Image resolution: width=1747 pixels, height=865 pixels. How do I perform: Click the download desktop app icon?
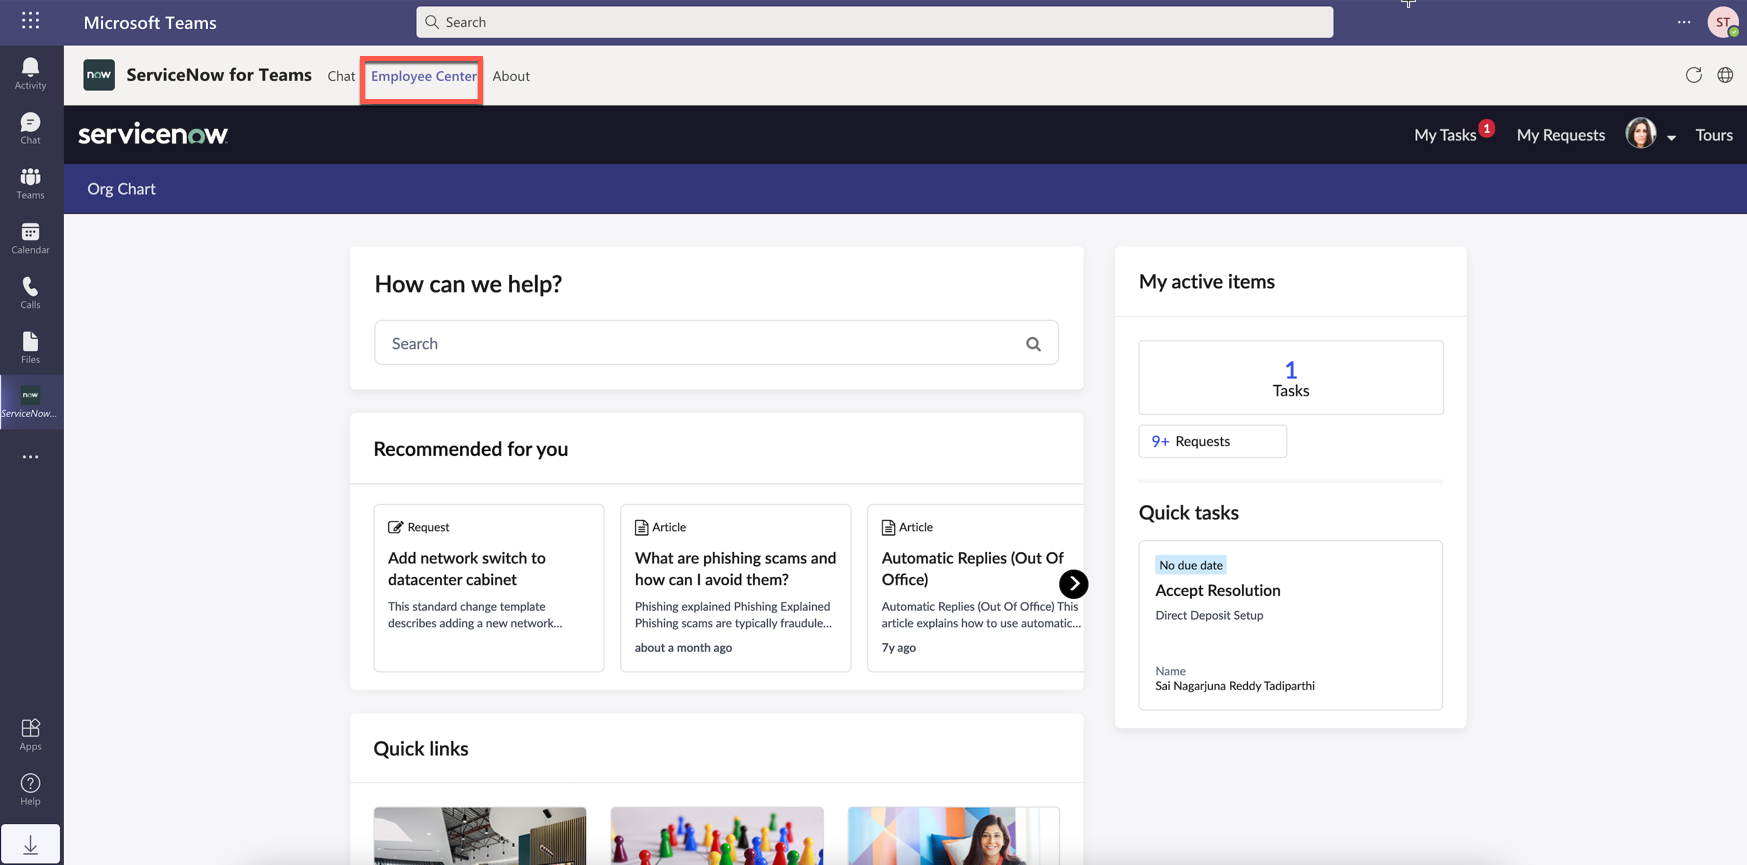tap(30, 845)
